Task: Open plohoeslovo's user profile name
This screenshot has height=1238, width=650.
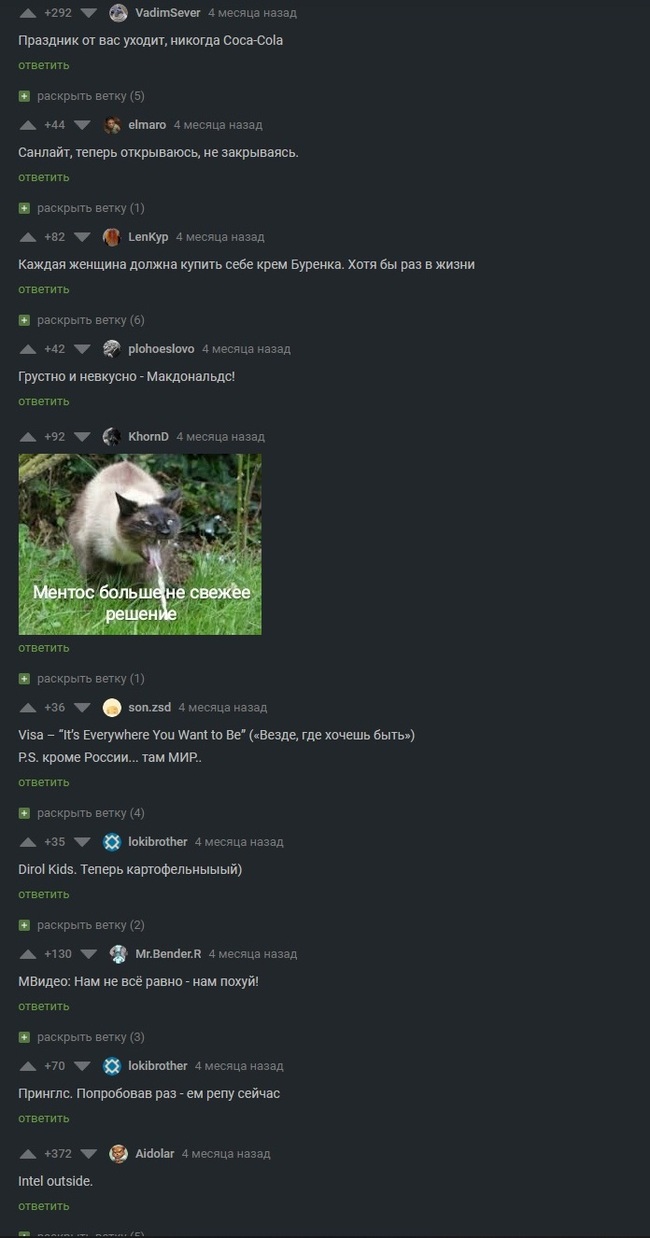Action: [x=162, y=349]
